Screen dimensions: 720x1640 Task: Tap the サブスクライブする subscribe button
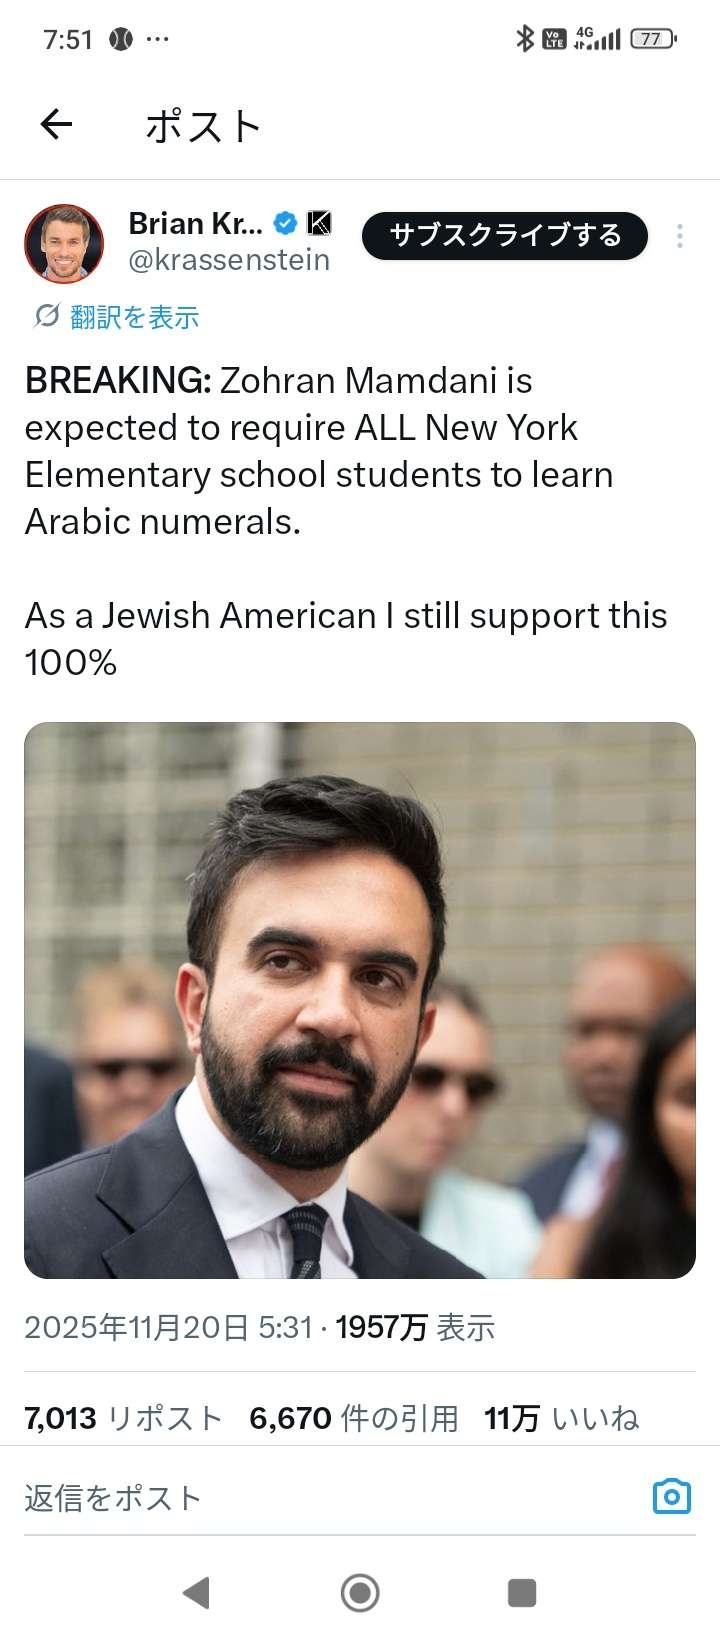tap(505, 236)
